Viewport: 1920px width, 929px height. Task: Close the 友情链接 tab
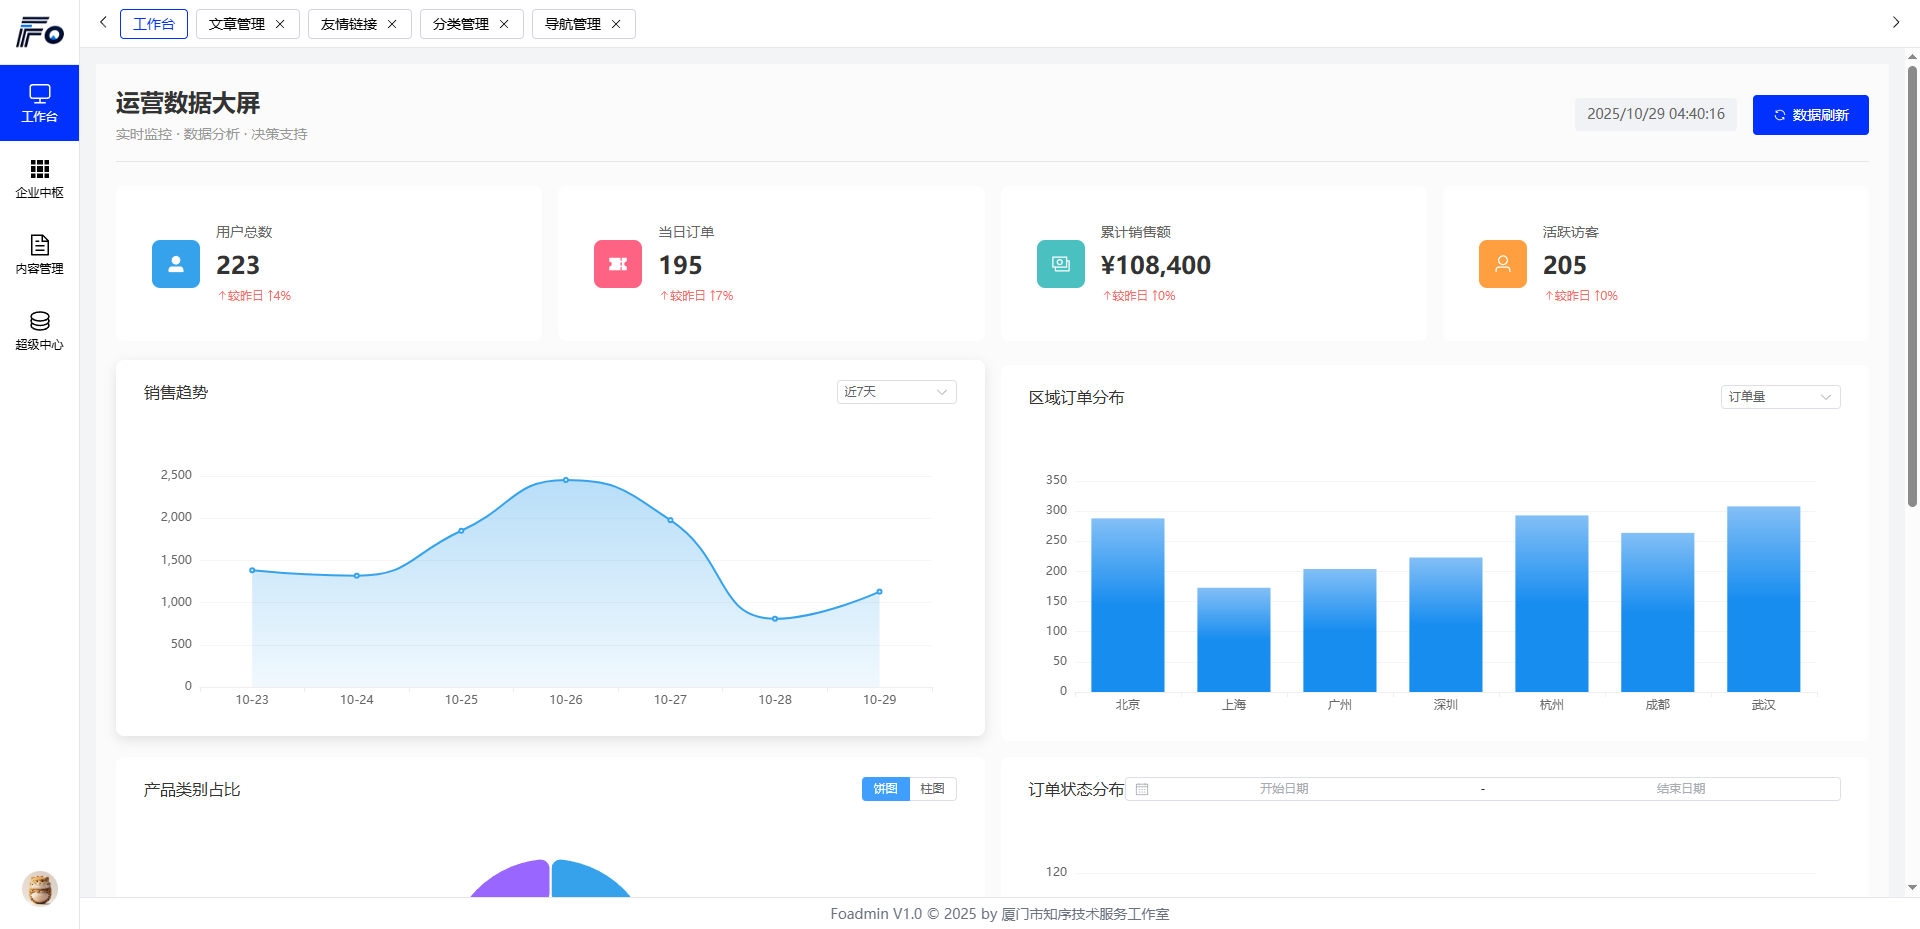[x=392, y=24]
